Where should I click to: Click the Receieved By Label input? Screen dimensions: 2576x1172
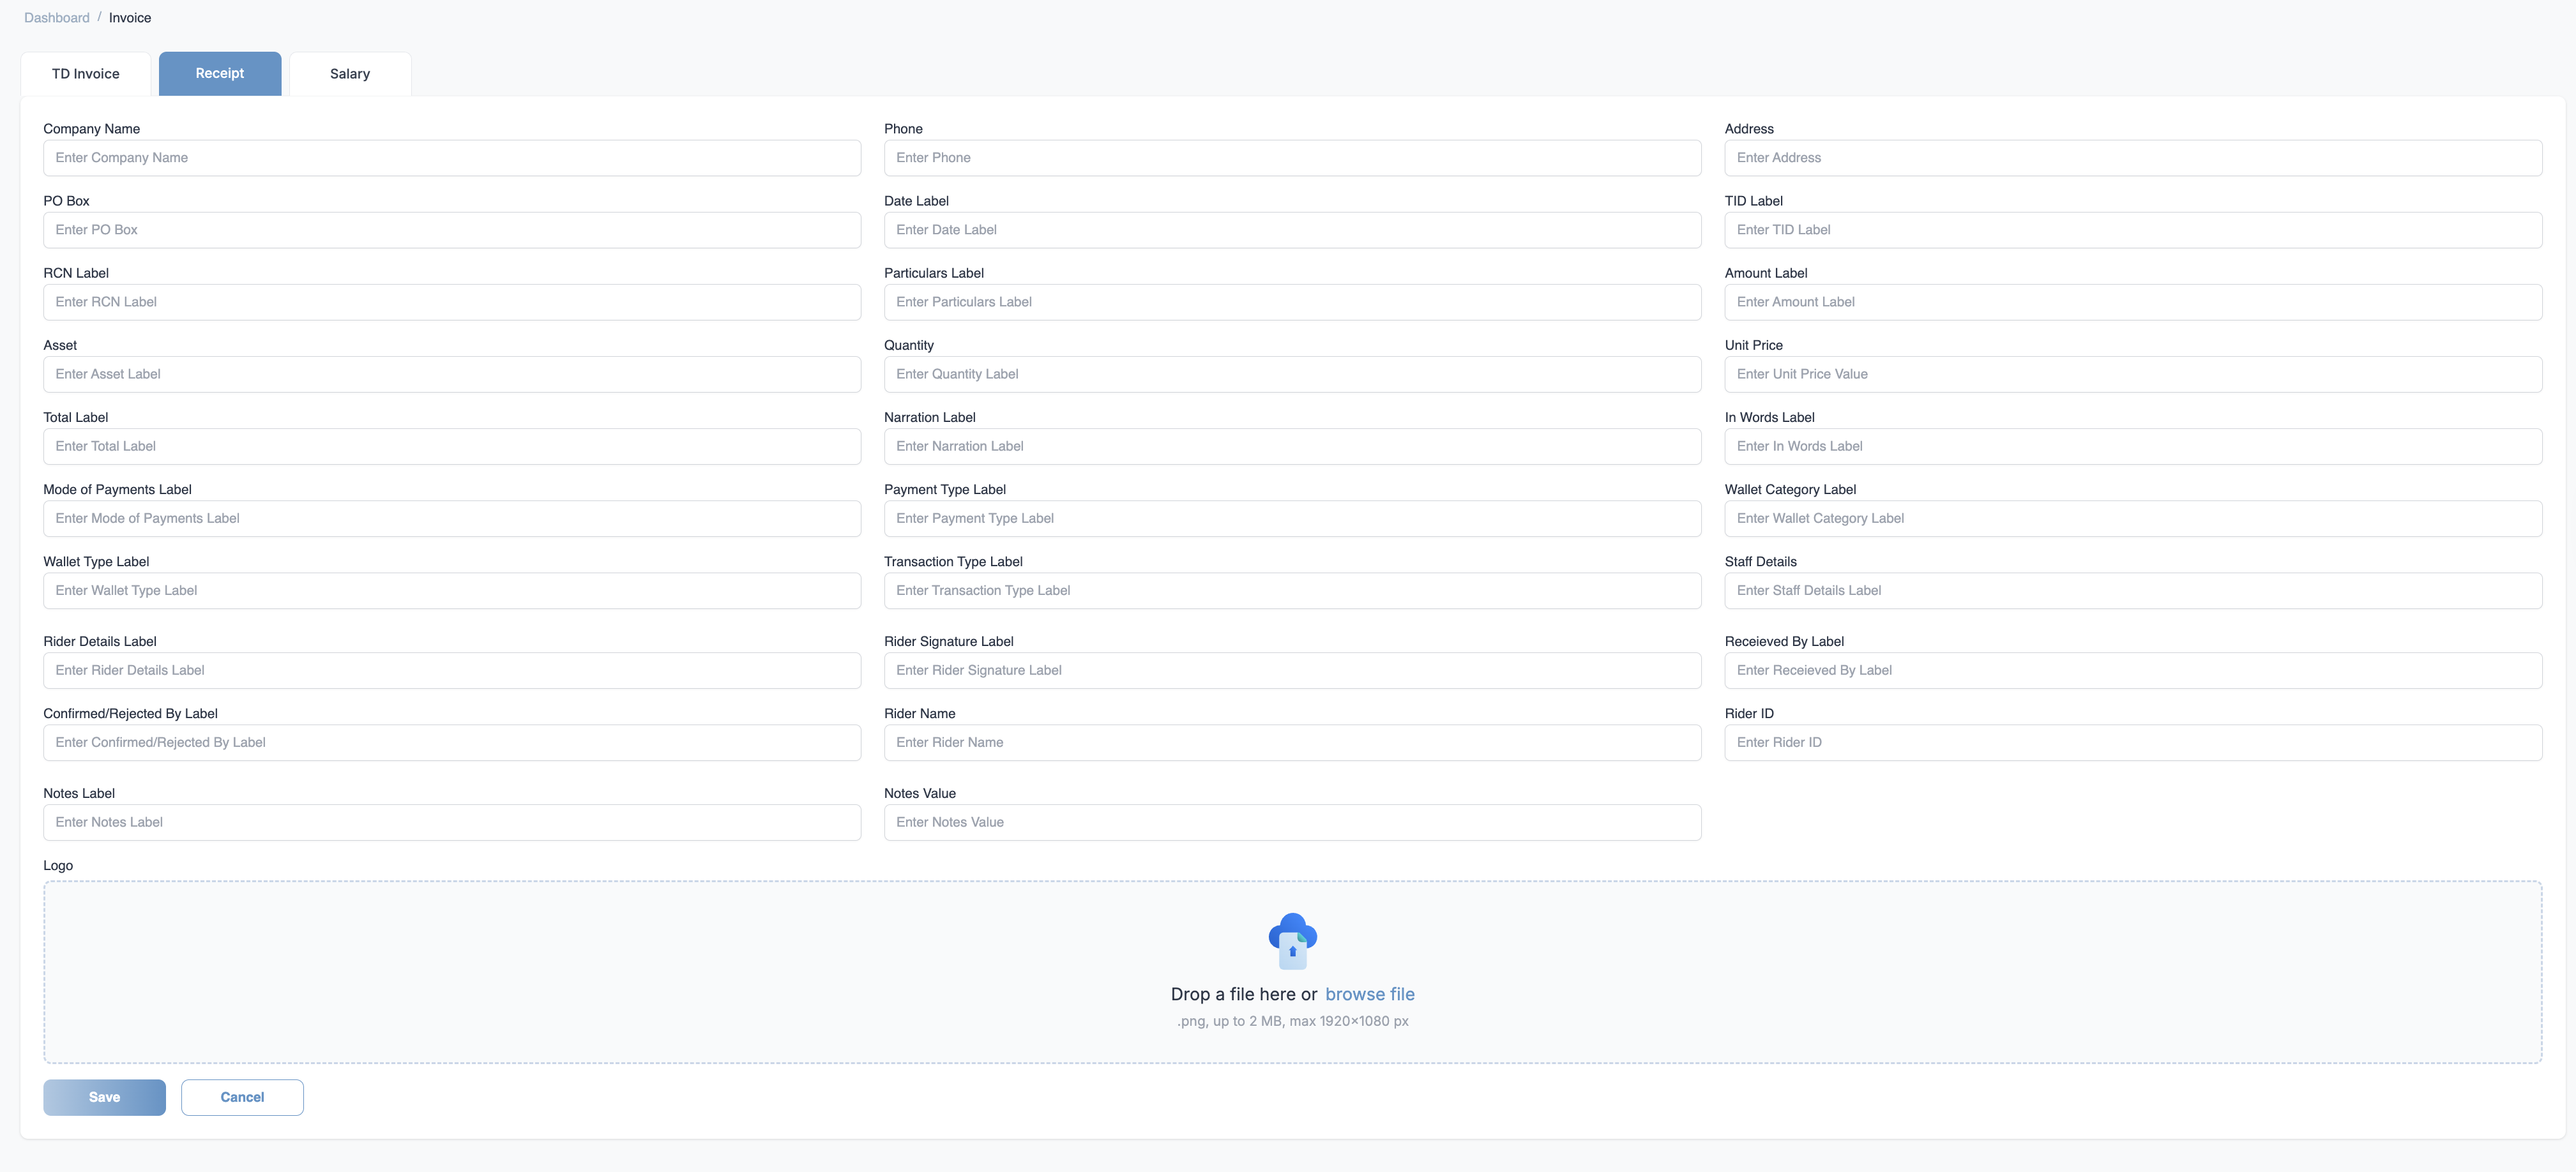tap(2133, 670)
